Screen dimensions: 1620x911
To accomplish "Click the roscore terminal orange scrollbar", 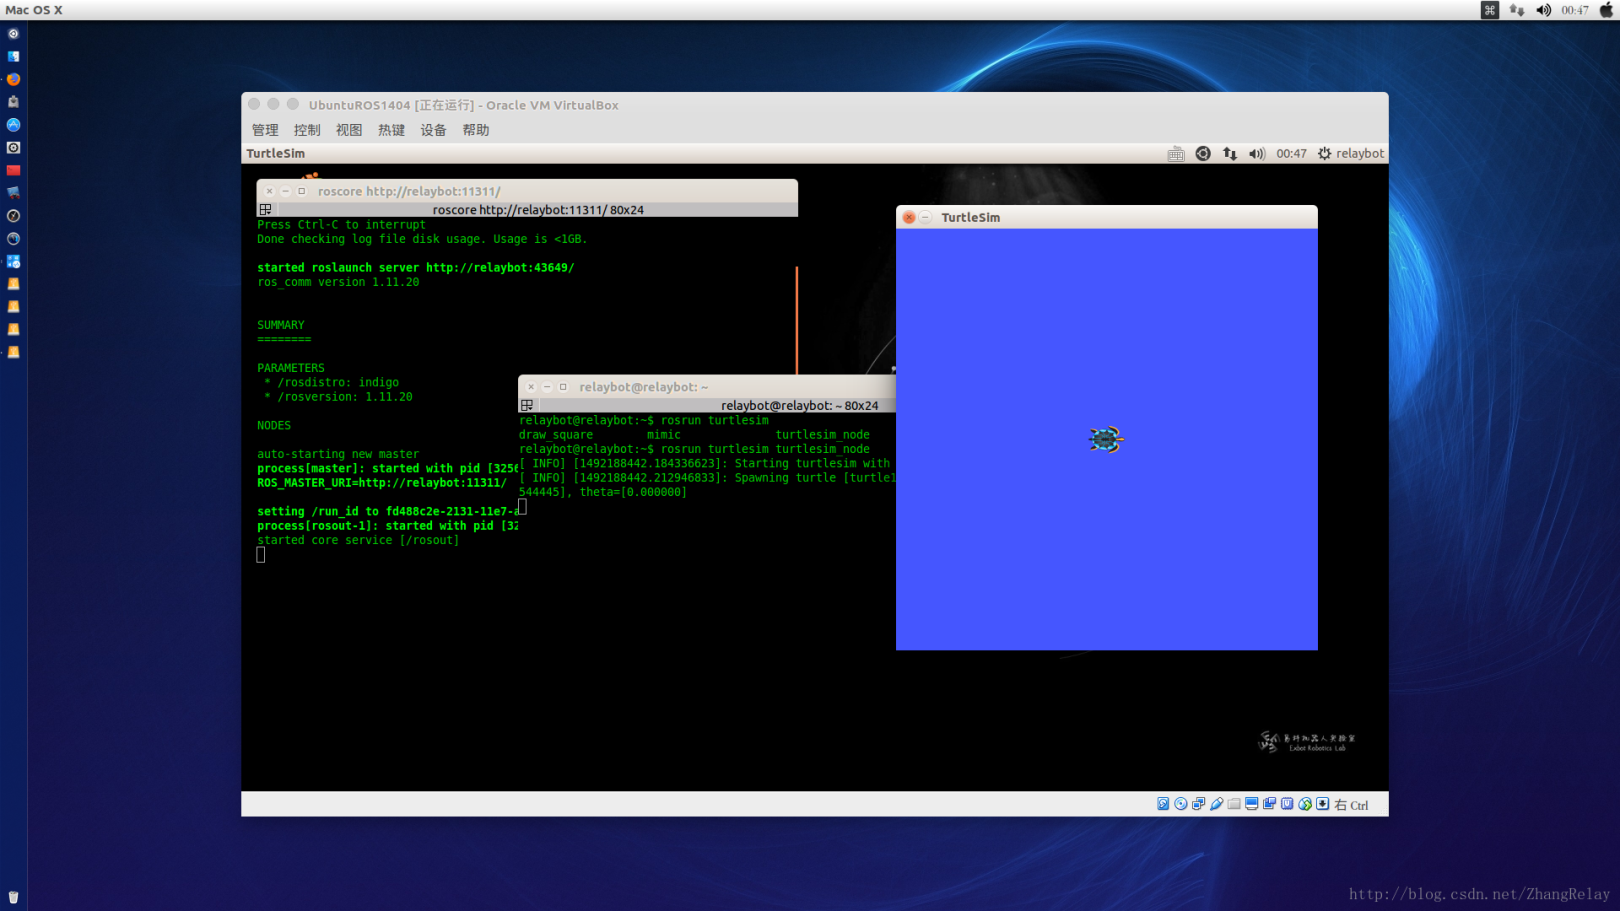I will pos(797,320).
